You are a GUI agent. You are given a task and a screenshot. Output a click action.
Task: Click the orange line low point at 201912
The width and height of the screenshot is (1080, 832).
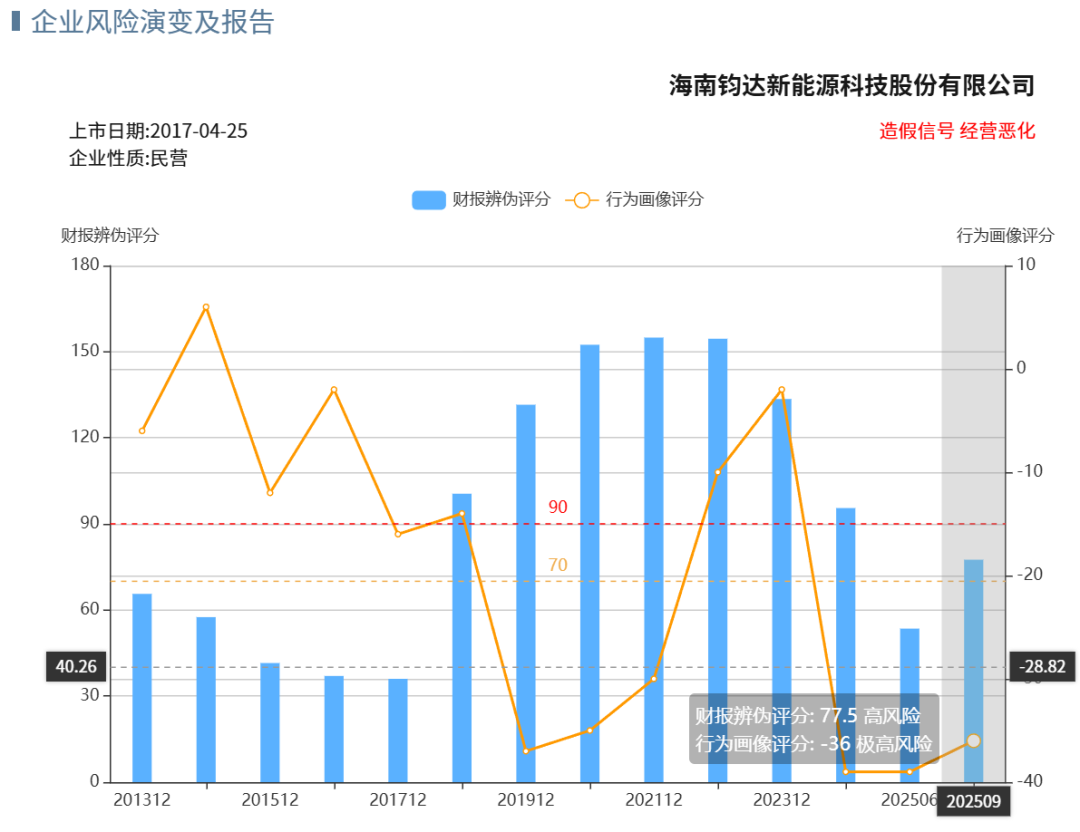(x=526, y=751)
